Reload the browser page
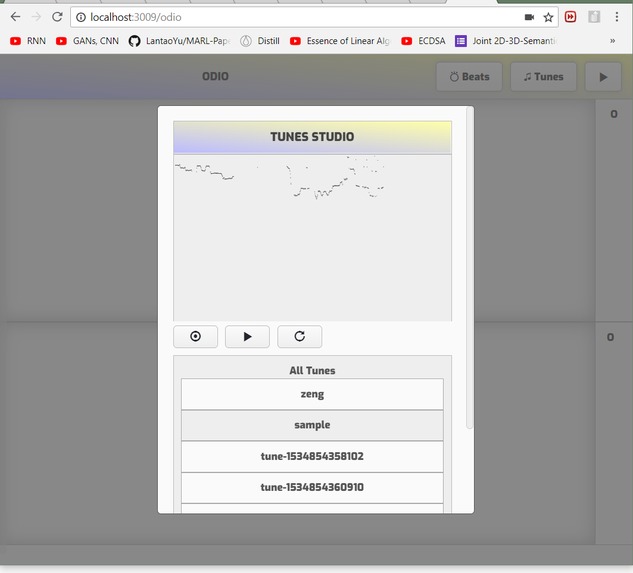The height and width of the screenshot is (573, 633). click(x=57, y=17)
